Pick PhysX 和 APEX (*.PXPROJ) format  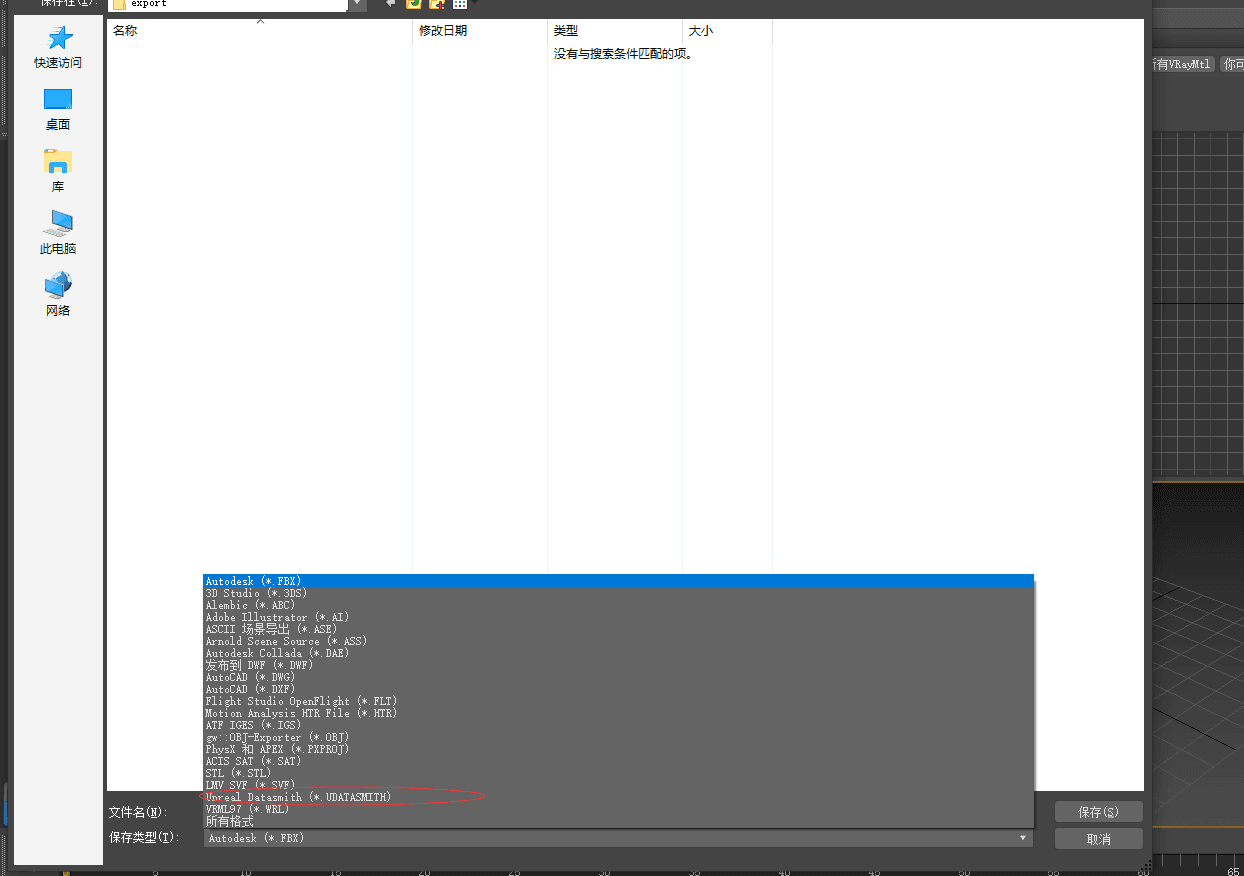pos(618,749)
